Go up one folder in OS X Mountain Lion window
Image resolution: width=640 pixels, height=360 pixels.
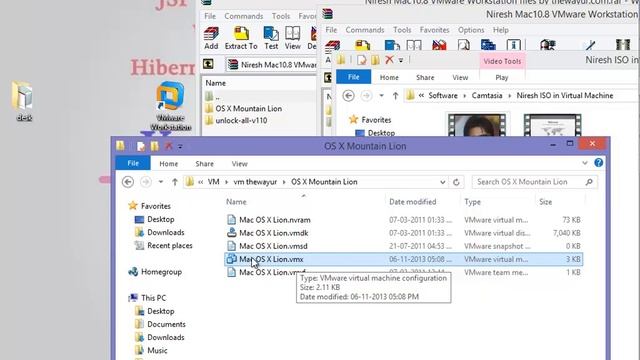[x=175, y=182]
